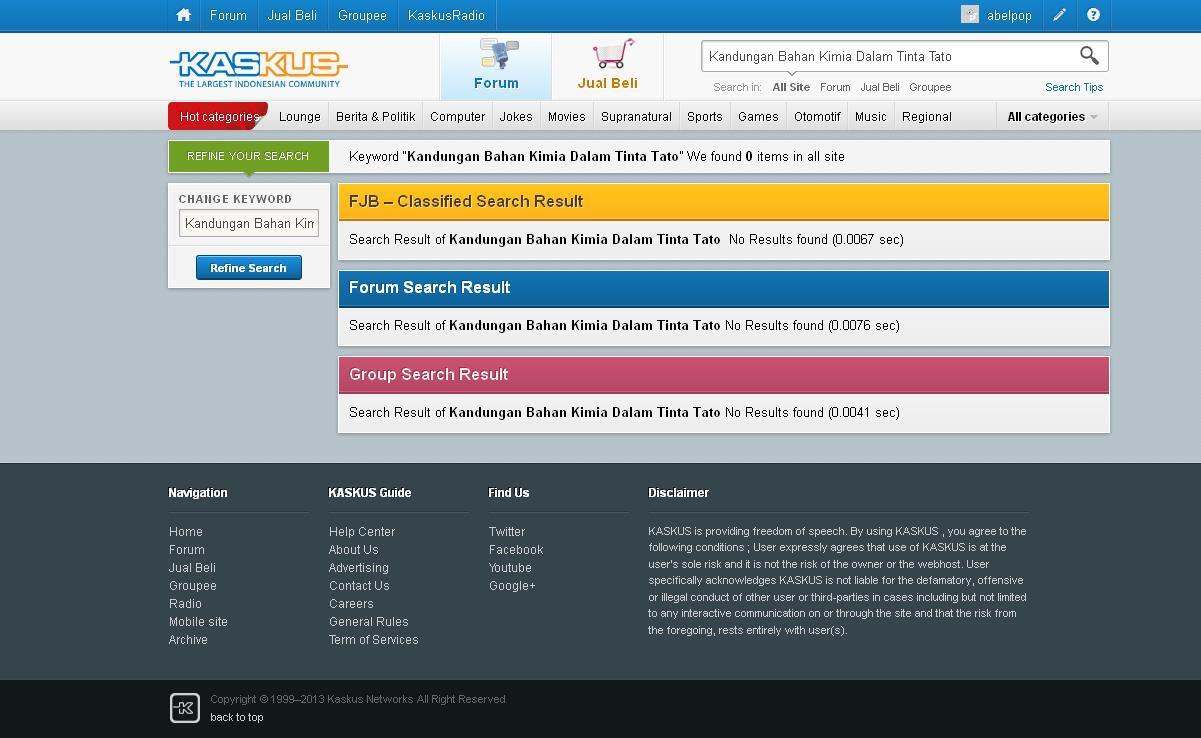The image size is (1201, 738).
Task: Click the magnifier search icon
Action: pyautogui.click(x=1089, y=56)
